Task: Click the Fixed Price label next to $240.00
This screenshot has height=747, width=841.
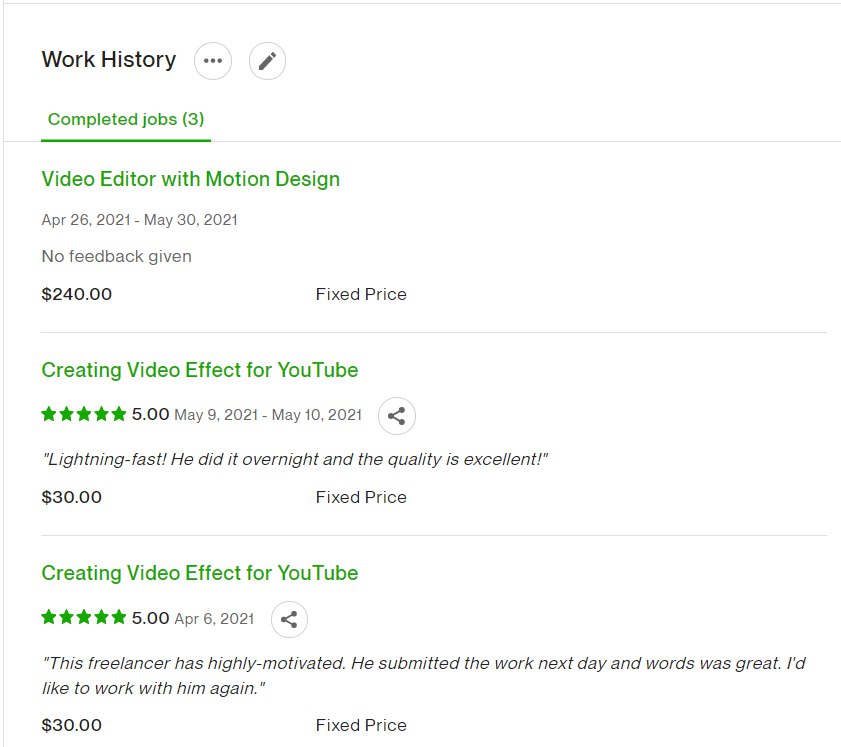Action: (361, 295)
